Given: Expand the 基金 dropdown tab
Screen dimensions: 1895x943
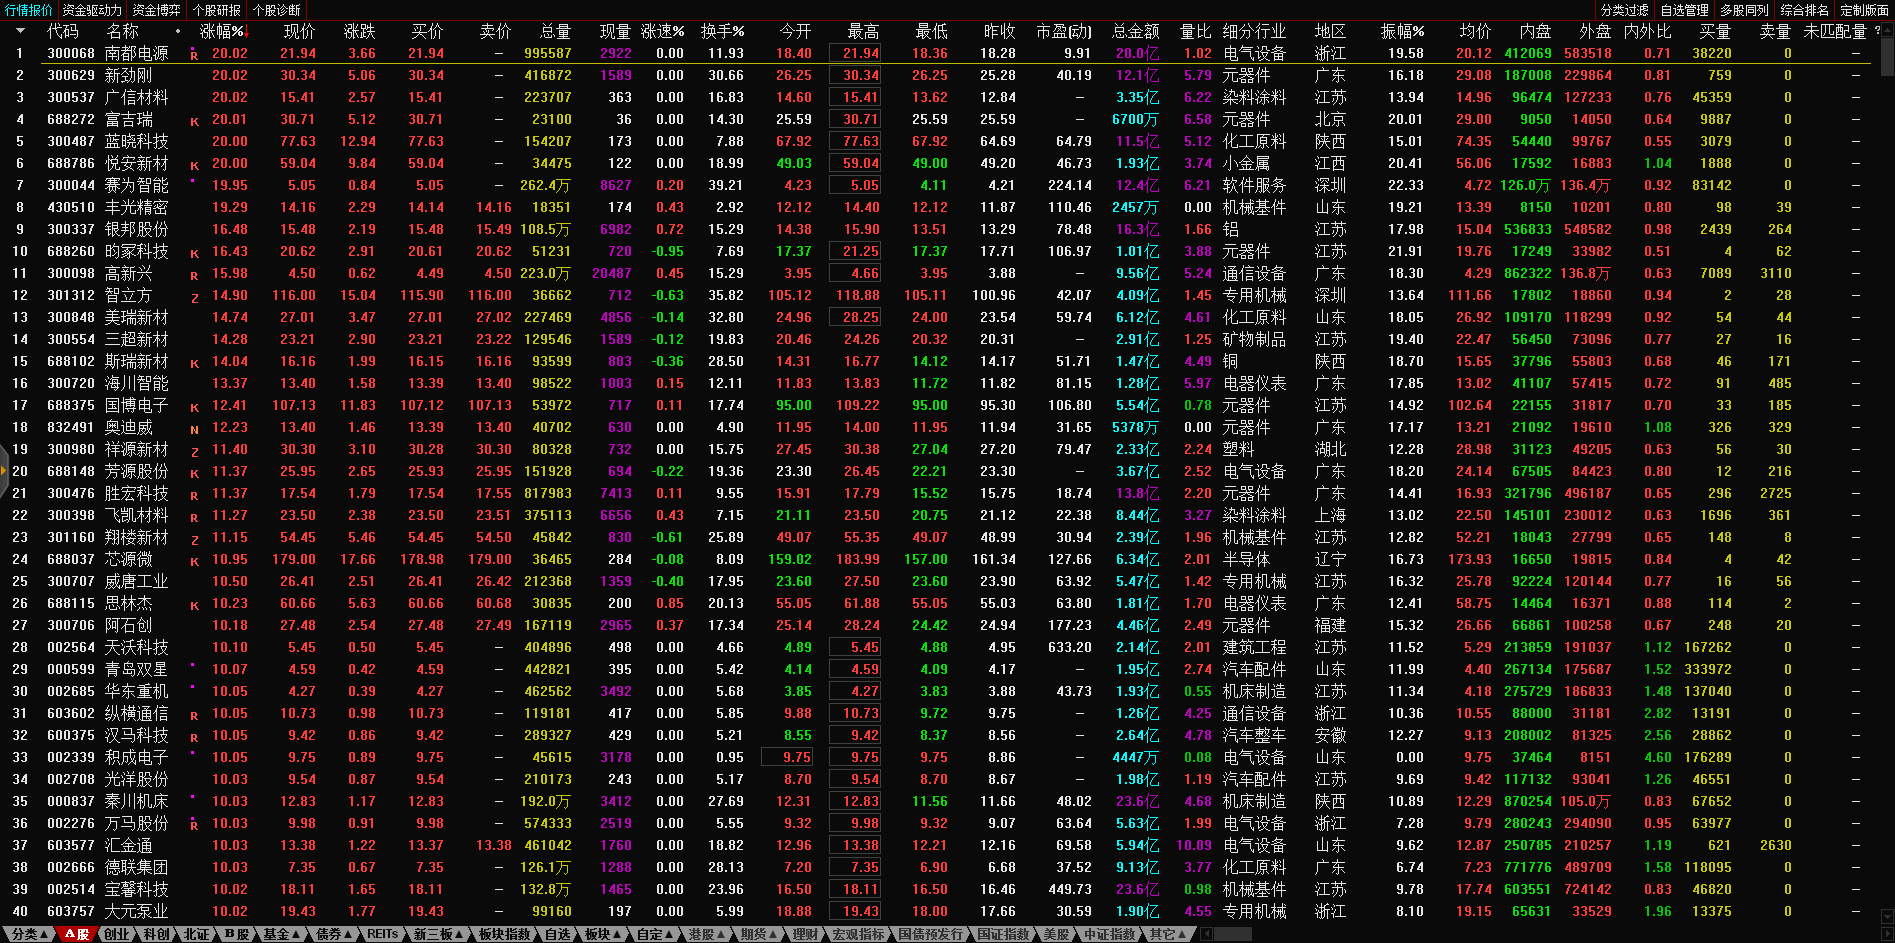Looking at the screenshot, I should (x=280, y=934).
